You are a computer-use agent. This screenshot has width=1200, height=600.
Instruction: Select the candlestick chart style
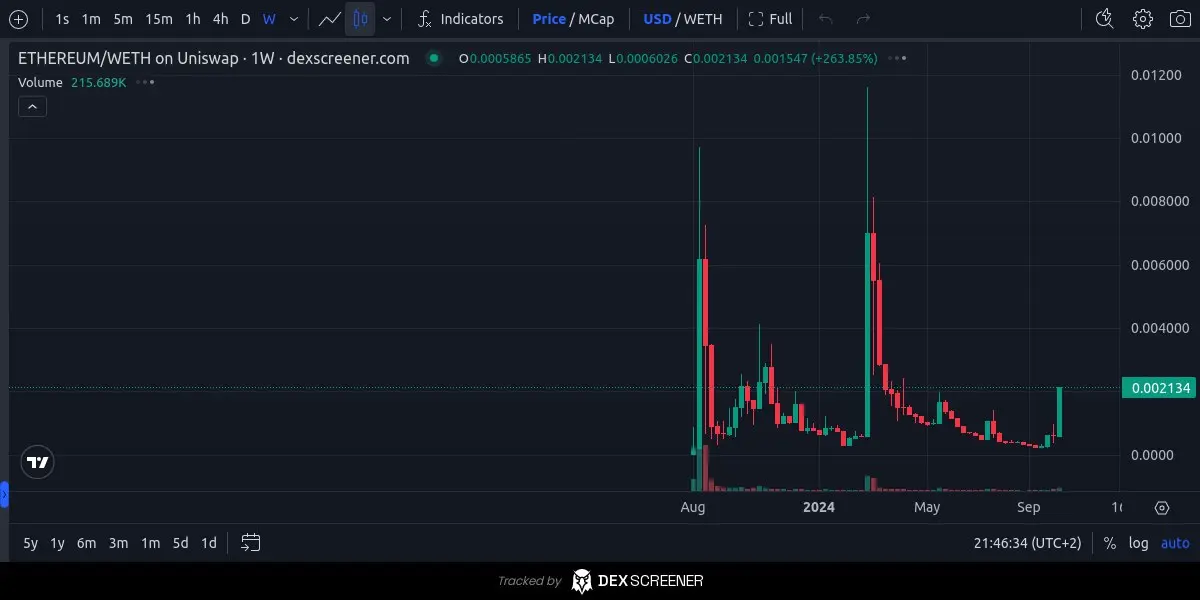(360, 19)
